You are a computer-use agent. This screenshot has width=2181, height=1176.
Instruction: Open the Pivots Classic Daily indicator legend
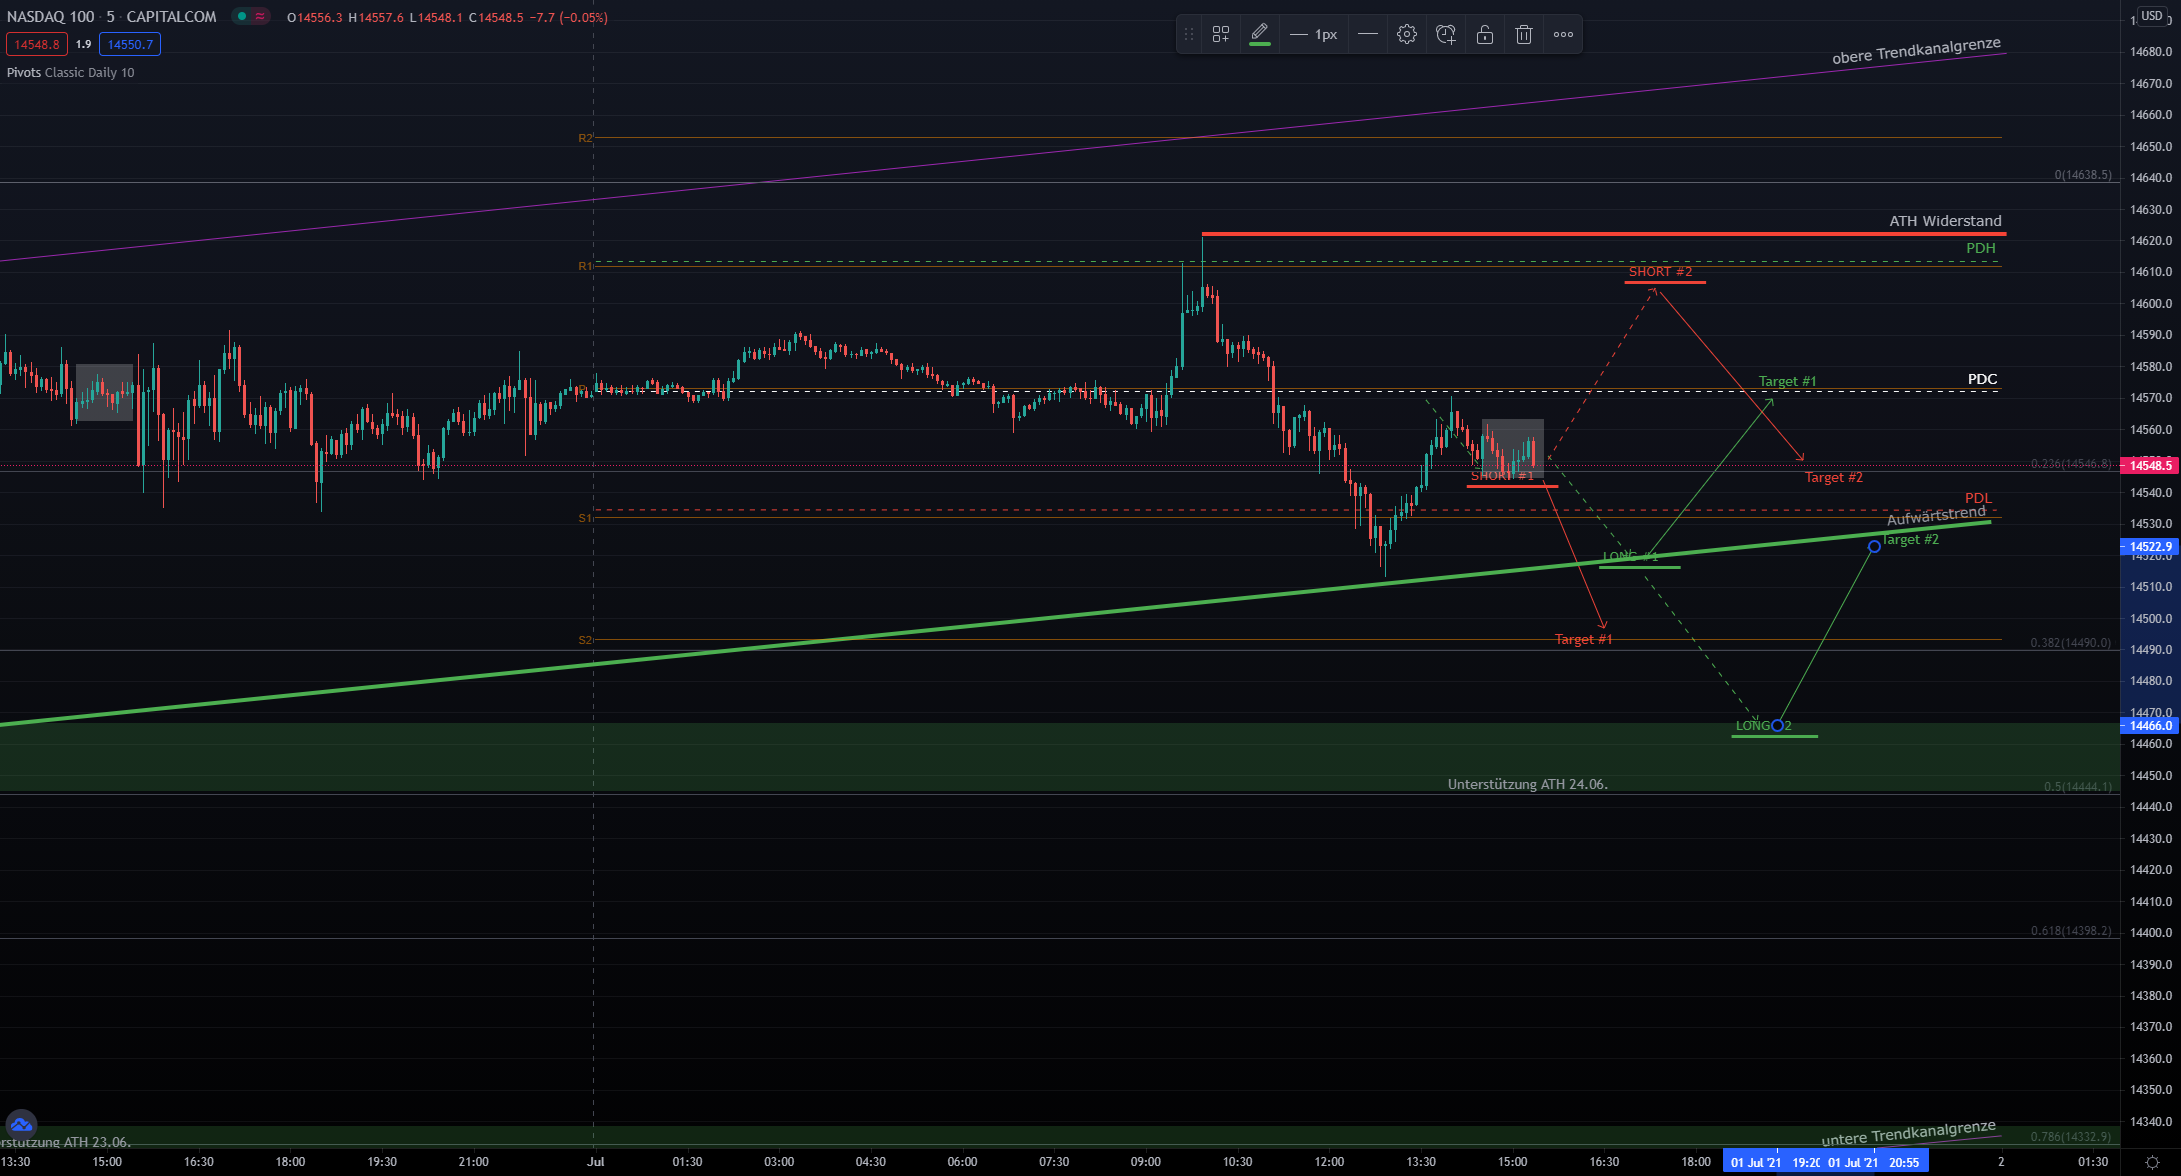click(x=70, y=72)
